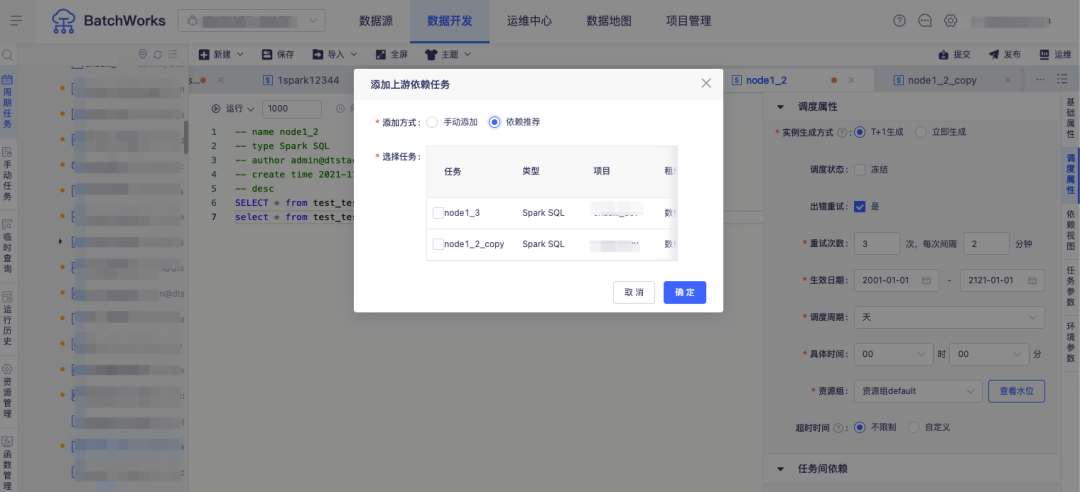The image size is (1080, 492).
Task: Click the 发布 publish toolbar button
Action: [1005, 54]
